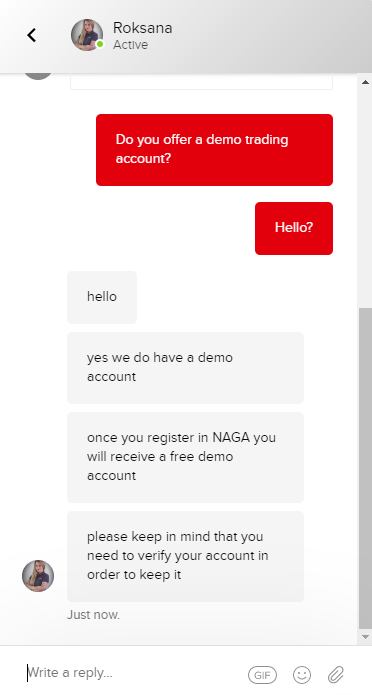Click the 'Just now.' timestamp
The height and width of the screenshot is (695, 372).
point(93,615)
